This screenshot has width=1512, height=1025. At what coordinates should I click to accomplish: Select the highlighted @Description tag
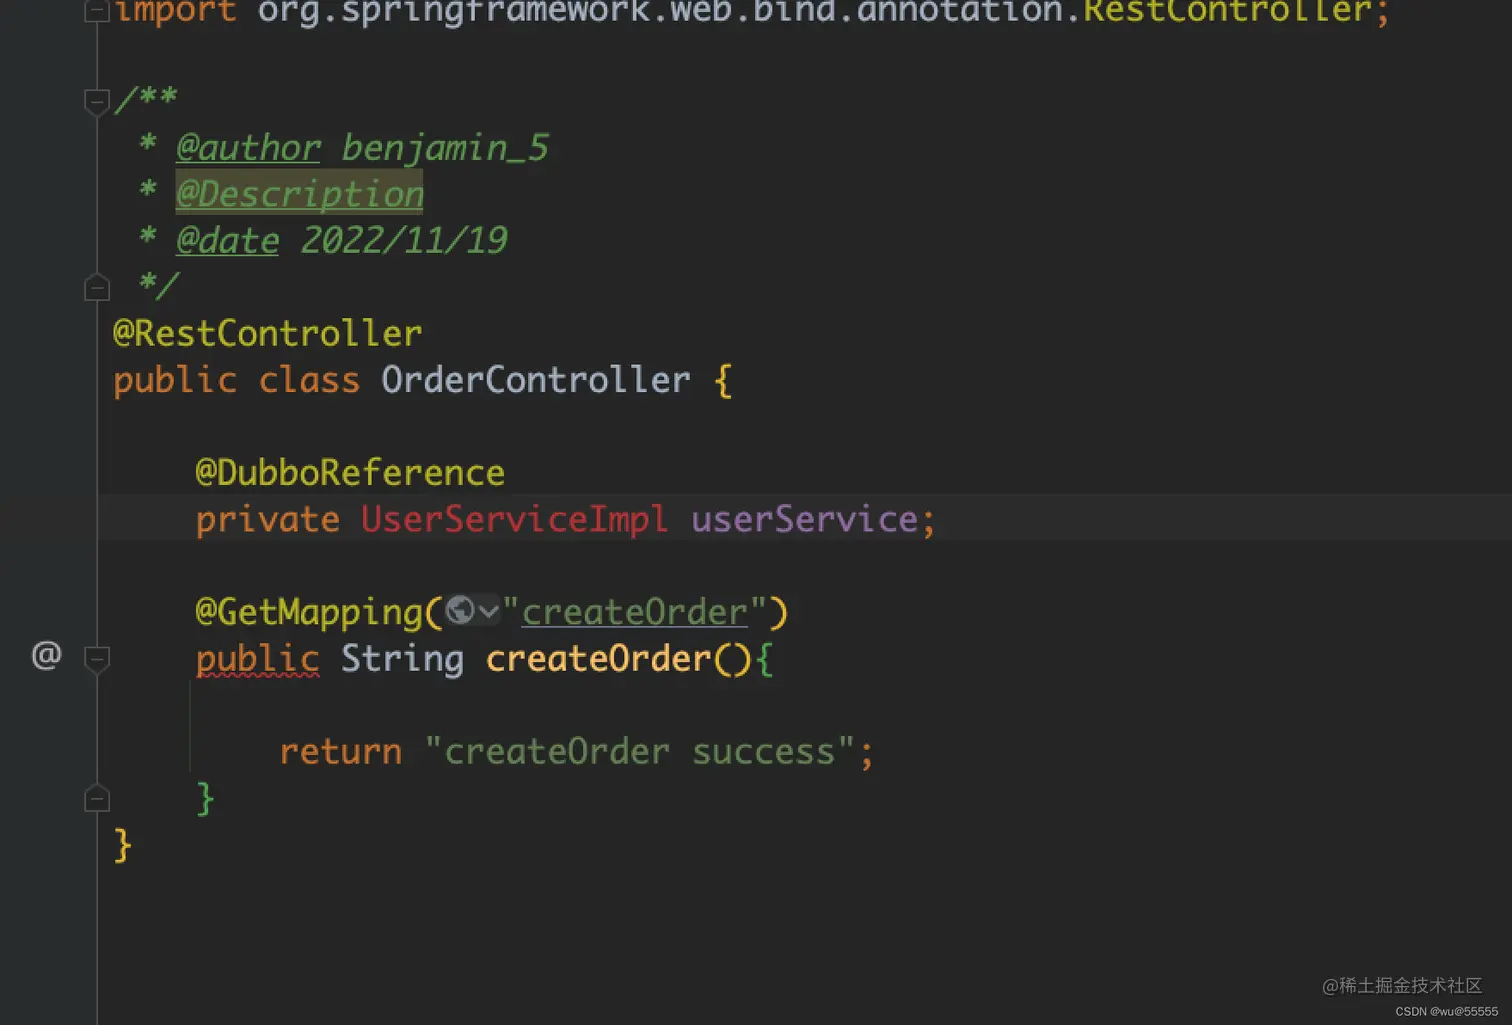point(300,194)
